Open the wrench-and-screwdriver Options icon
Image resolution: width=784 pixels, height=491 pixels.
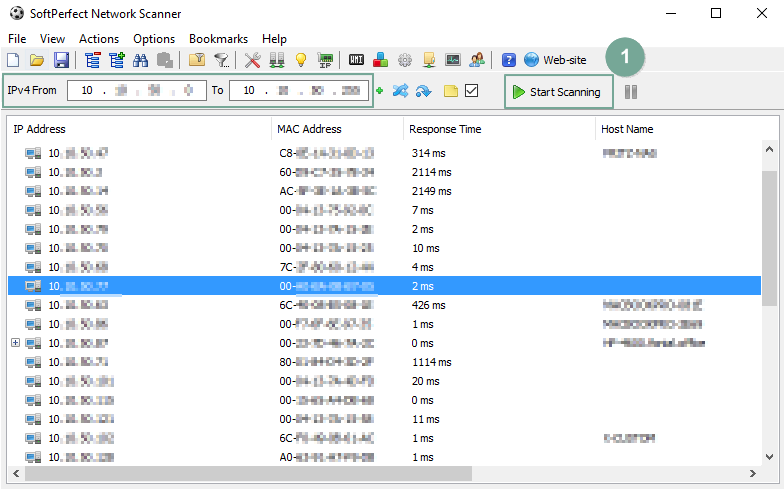tap(252, 61)
